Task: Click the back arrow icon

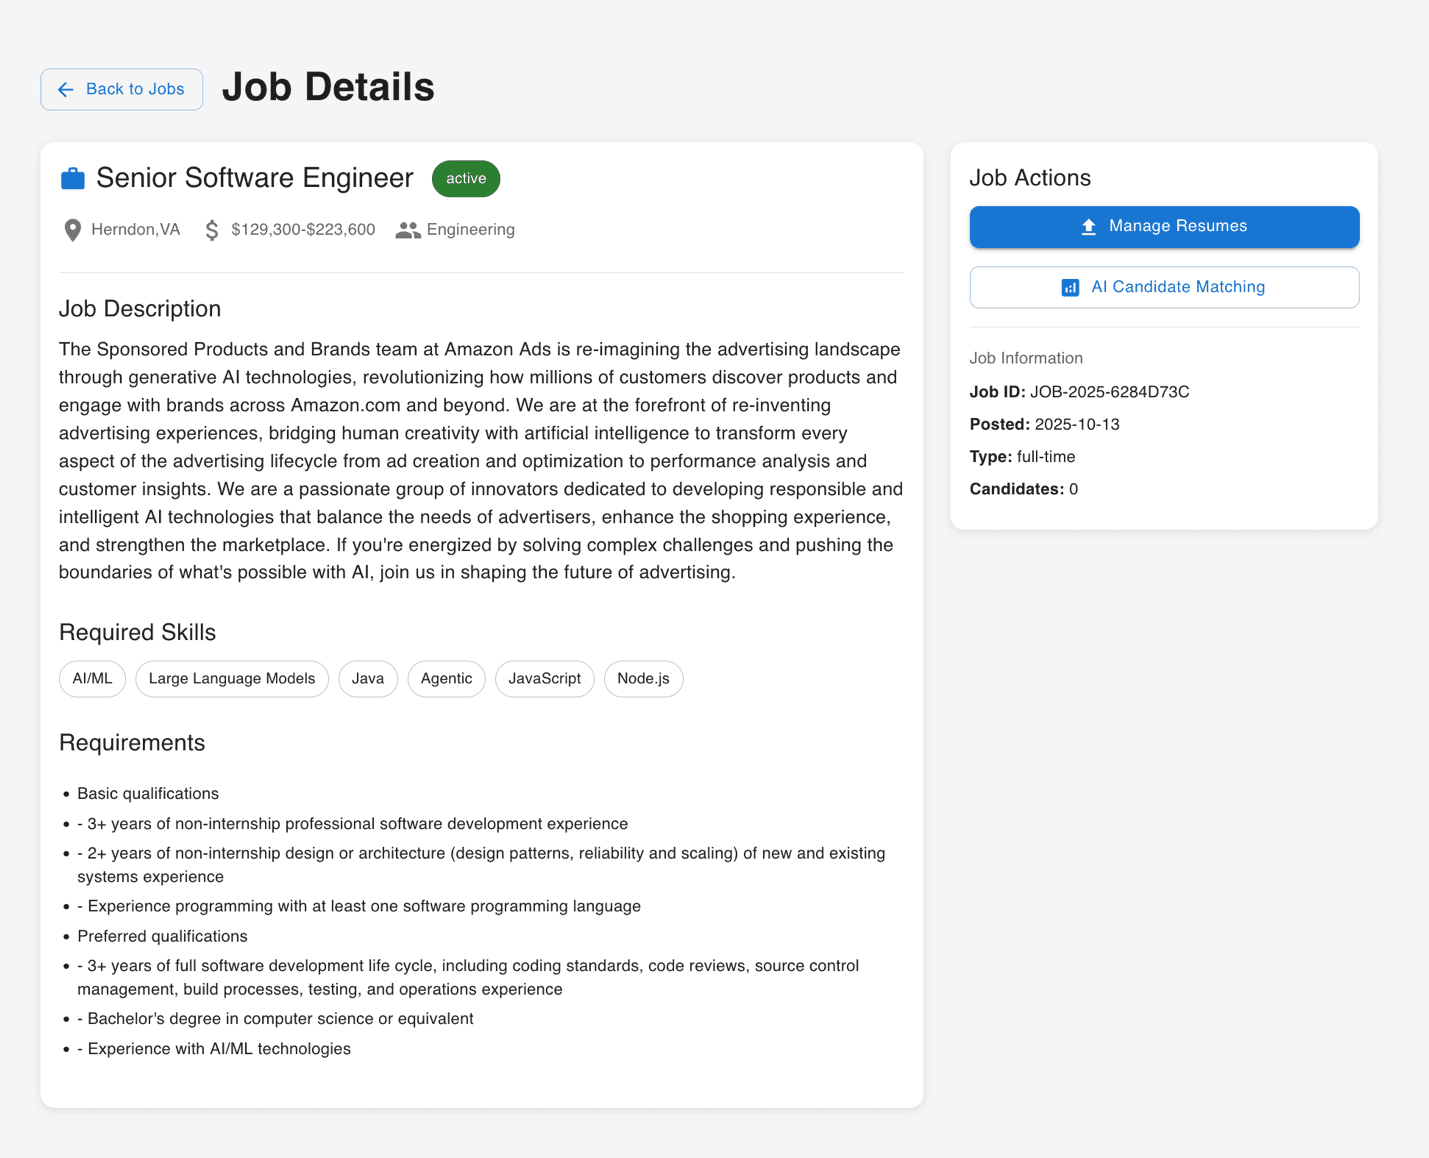Action: (x=66, y=90)
